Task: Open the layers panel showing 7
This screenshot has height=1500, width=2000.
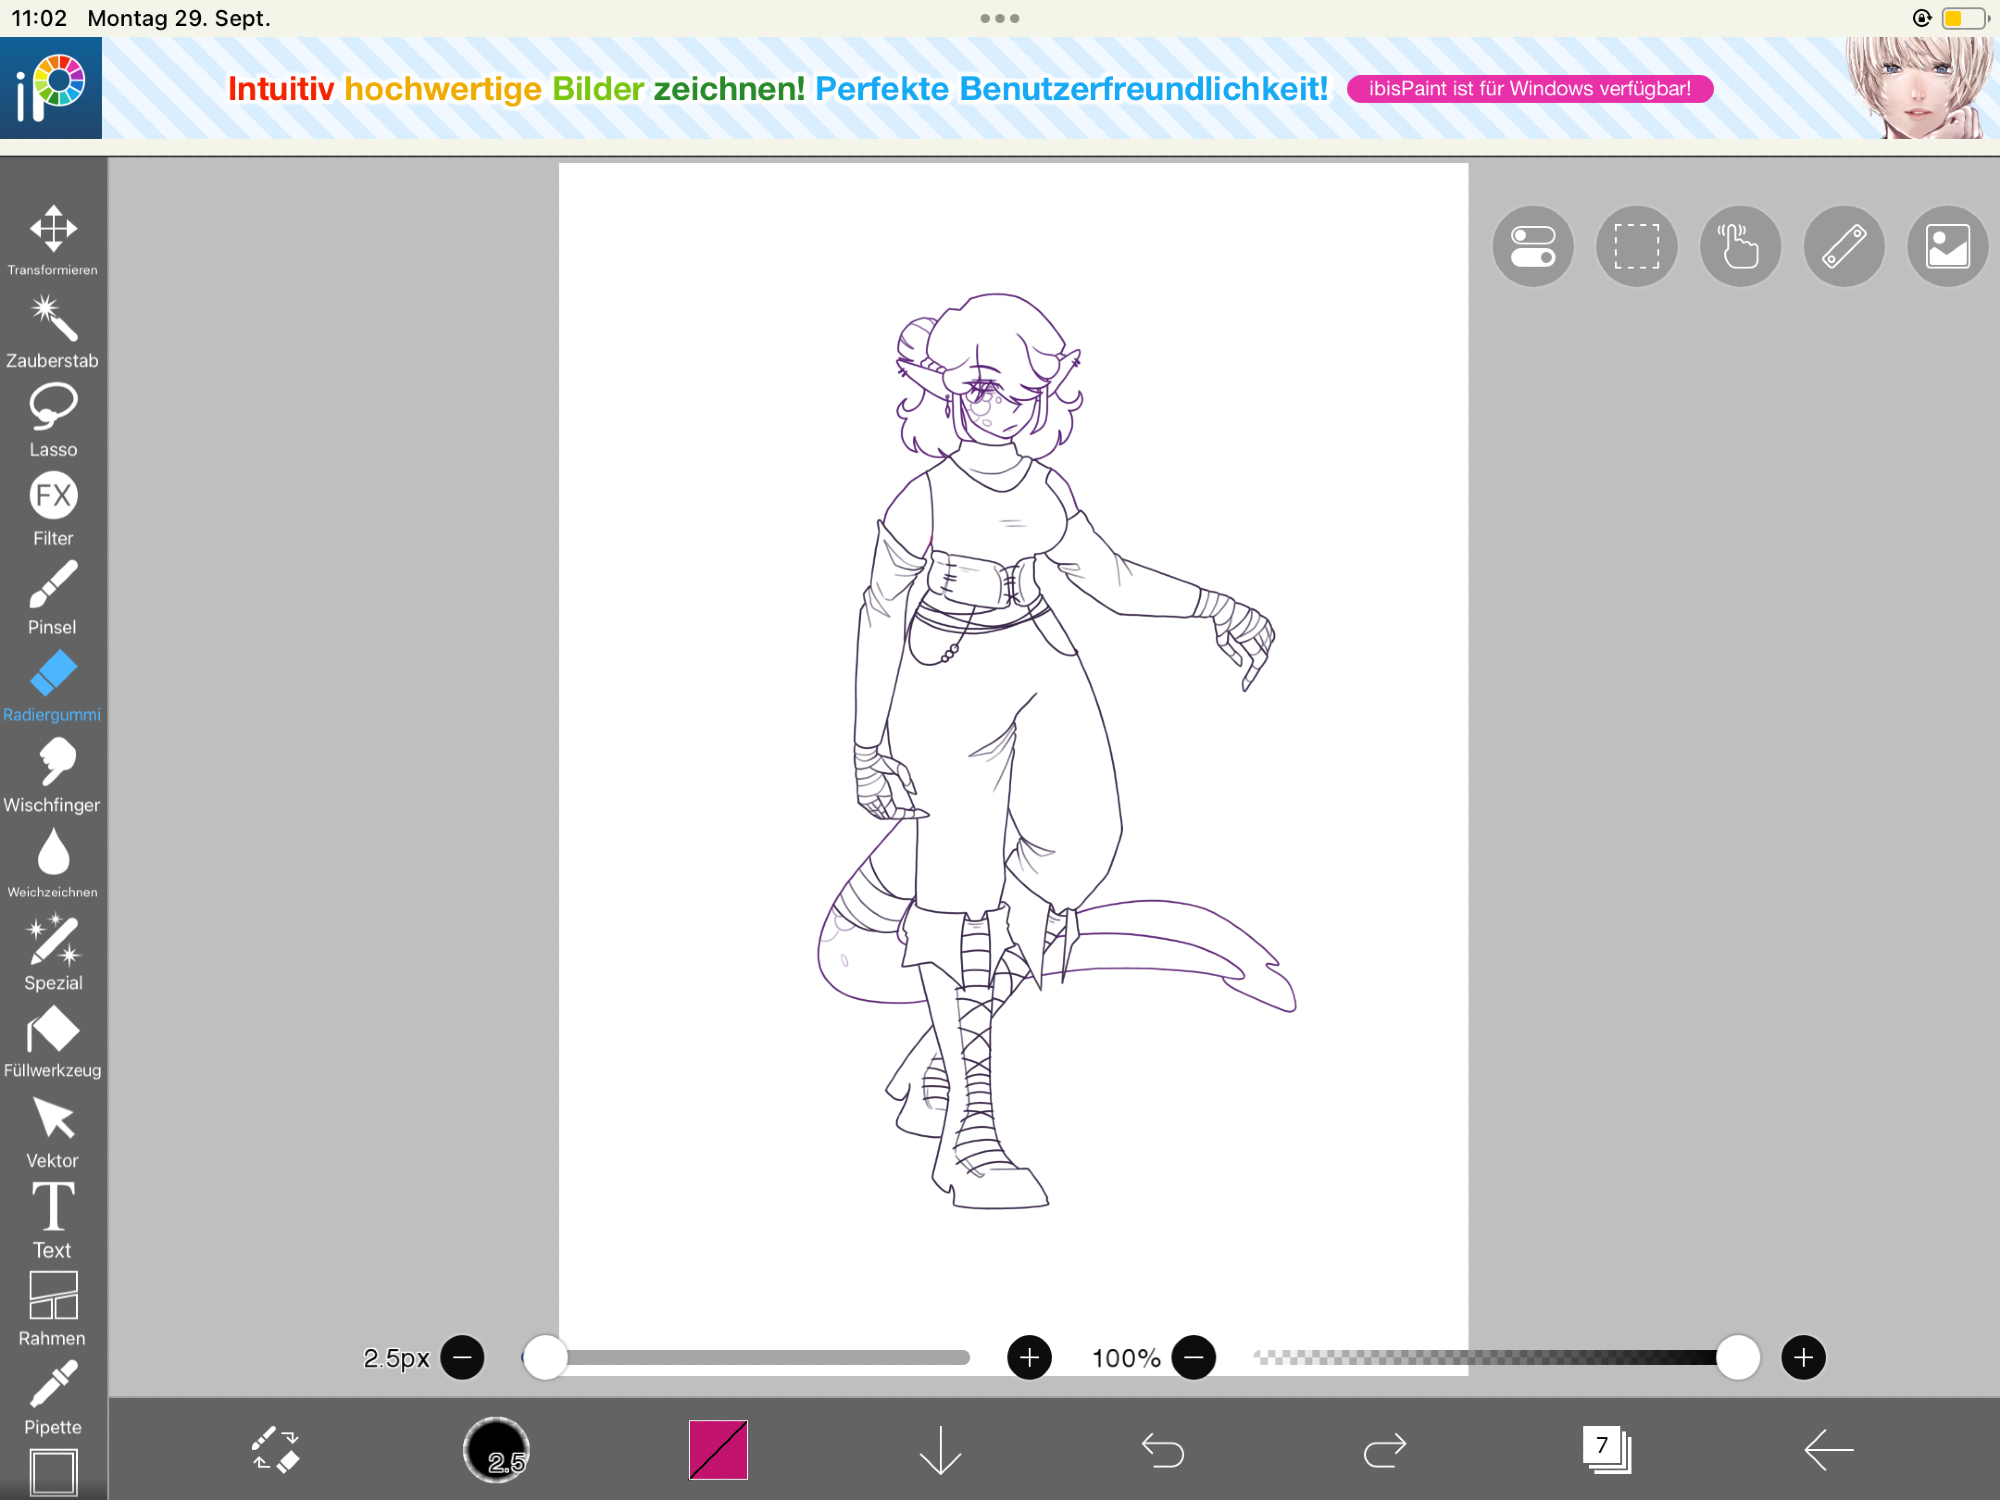Action: click(x=1606, y=1449)
